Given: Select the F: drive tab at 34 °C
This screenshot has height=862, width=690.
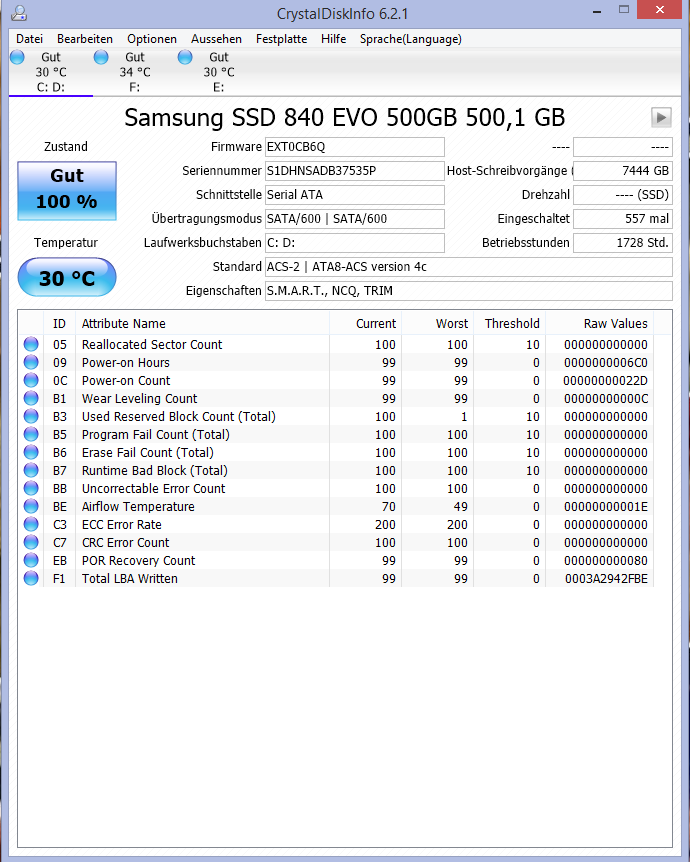Looking at the screenshot, I should 135,72.
